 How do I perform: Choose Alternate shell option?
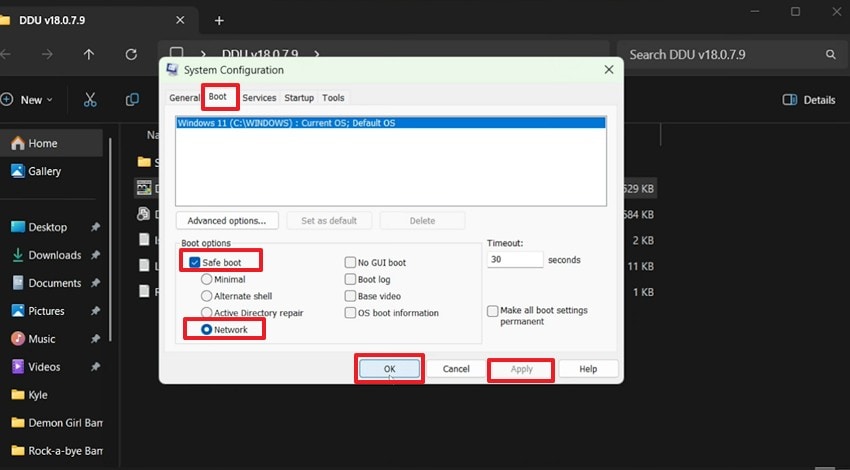(207, 296)
